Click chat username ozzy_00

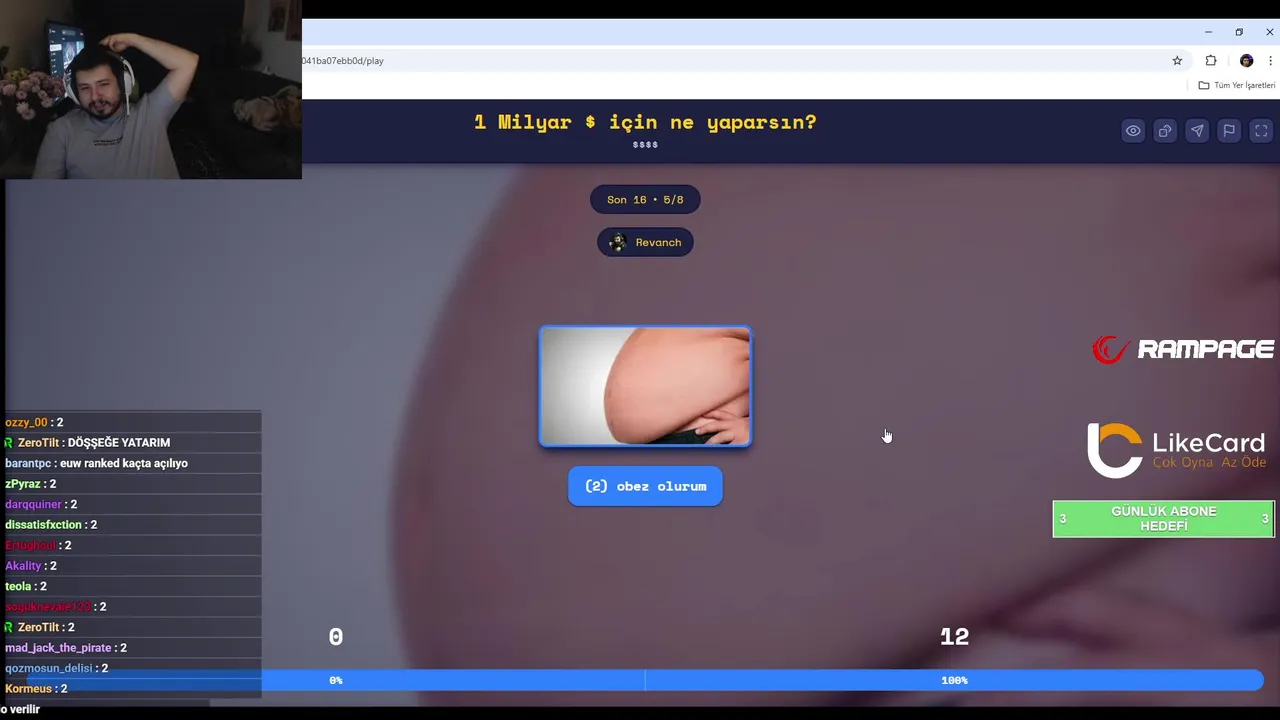(x=26, y=422)
